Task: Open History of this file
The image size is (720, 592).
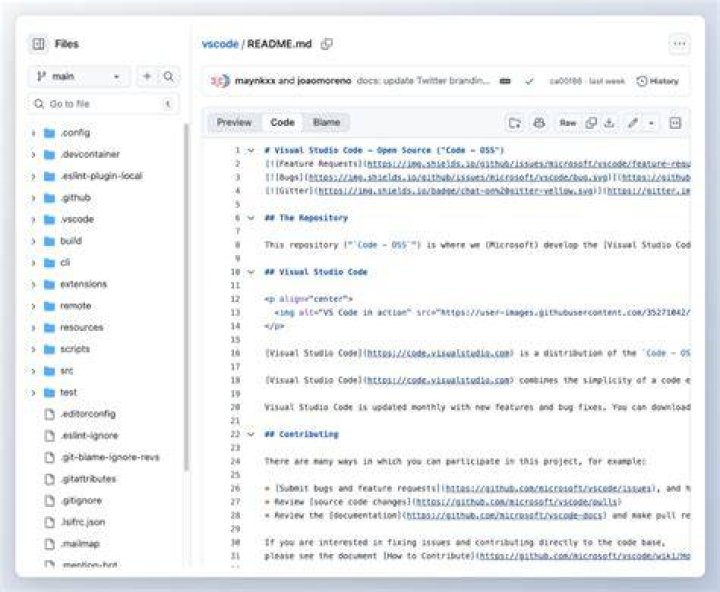Action: pos(658,81)
